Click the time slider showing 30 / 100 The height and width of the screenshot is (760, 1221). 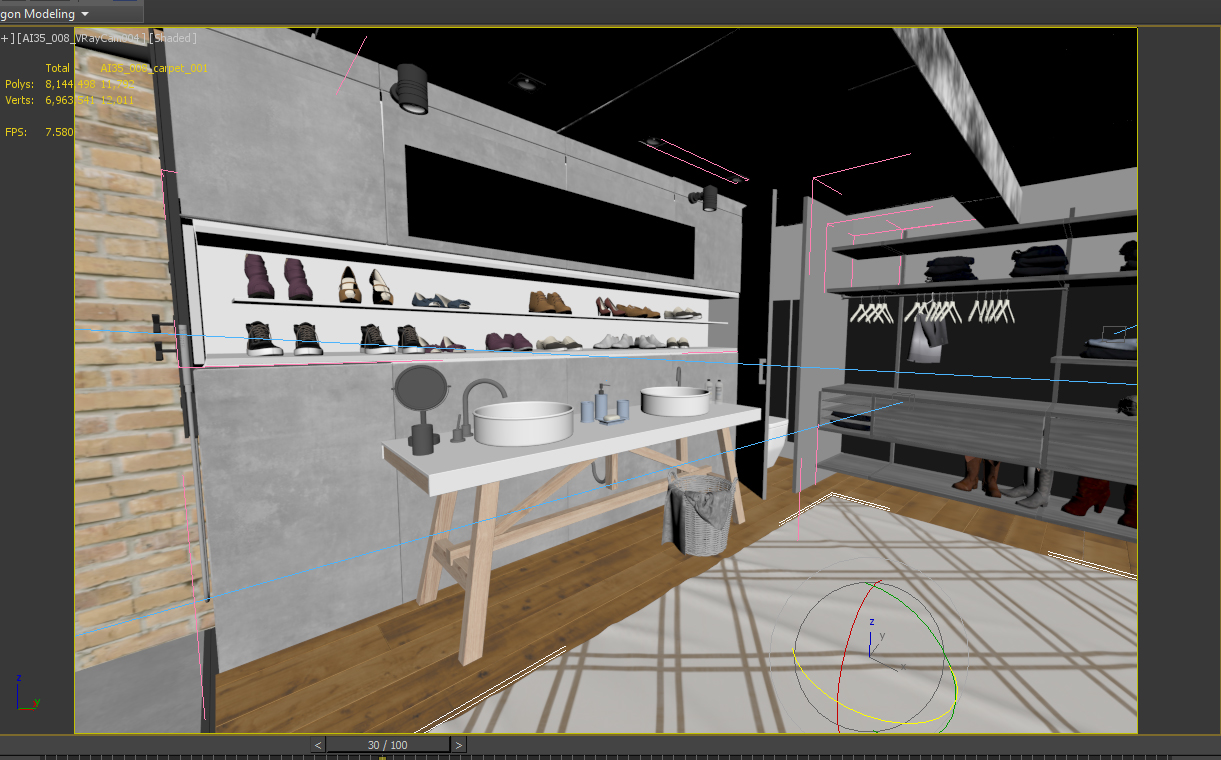[x=388, y=745]
